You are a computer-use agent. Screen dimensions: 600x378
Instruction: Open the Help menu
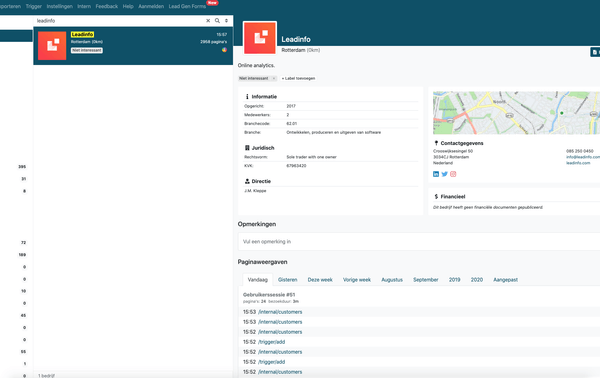[x=128, y=6]
